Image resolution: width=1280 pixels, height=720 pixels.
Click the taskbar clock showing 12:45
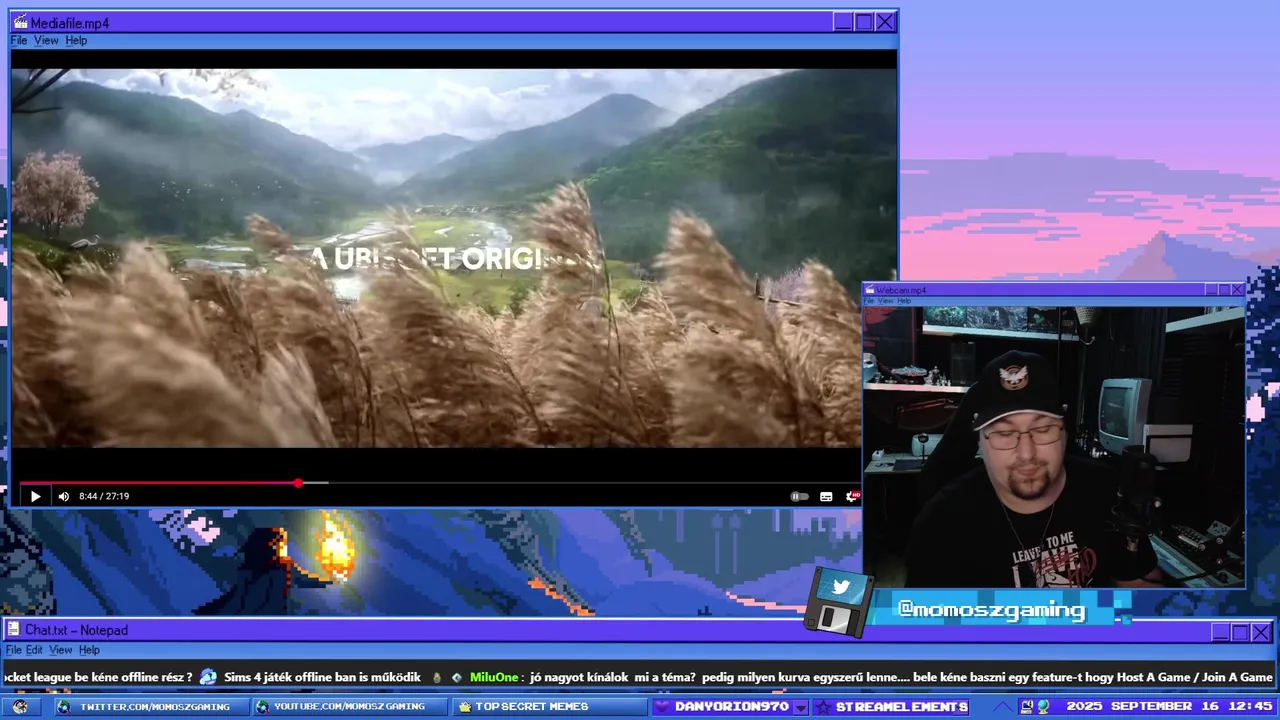1253,706
